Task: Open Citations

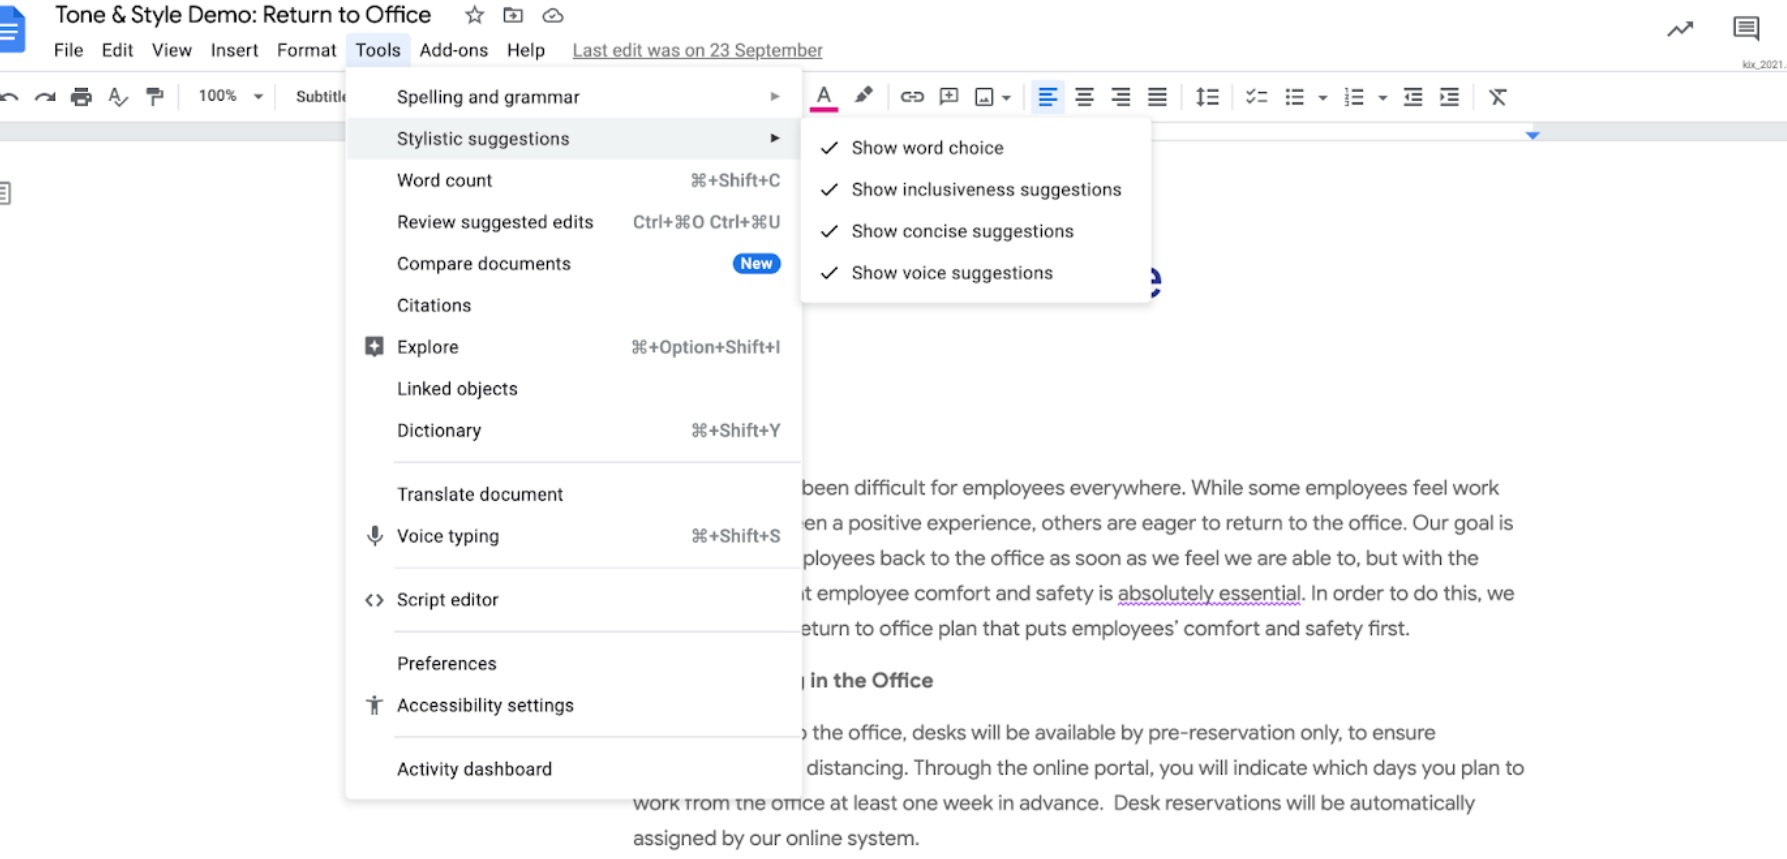Action: click(x=573, y=306)
